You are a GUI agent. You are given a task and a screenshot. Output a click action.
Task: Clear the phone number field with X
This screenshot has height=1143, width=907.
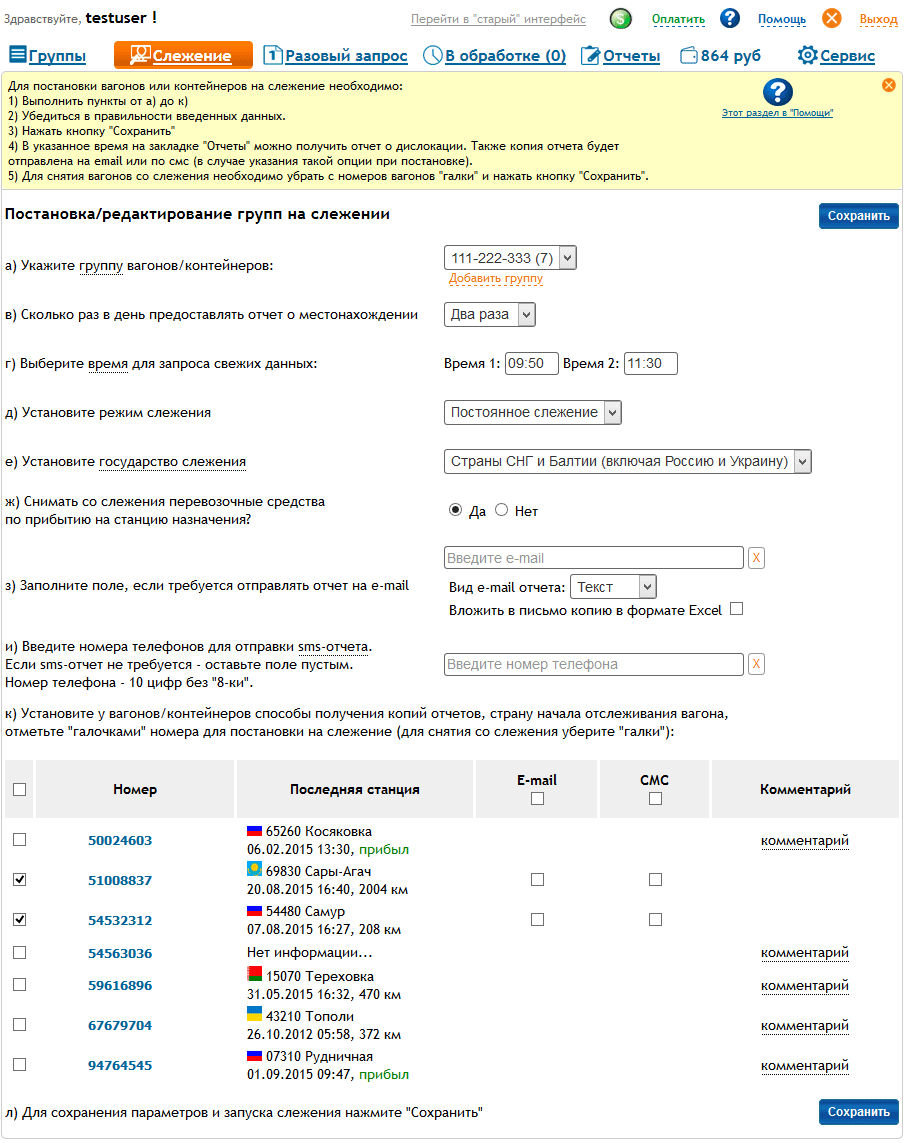[756, 664]
